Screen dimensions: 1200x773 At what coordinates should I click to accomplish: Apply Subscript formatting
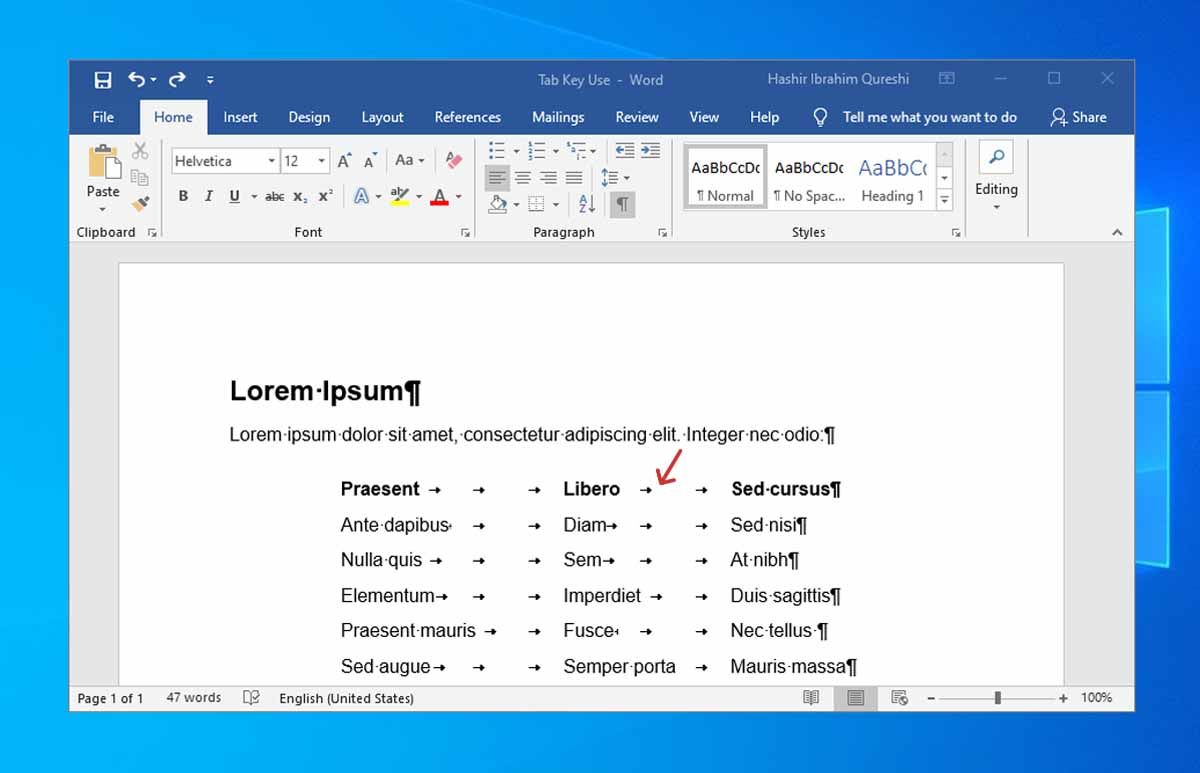click(299, 196)
